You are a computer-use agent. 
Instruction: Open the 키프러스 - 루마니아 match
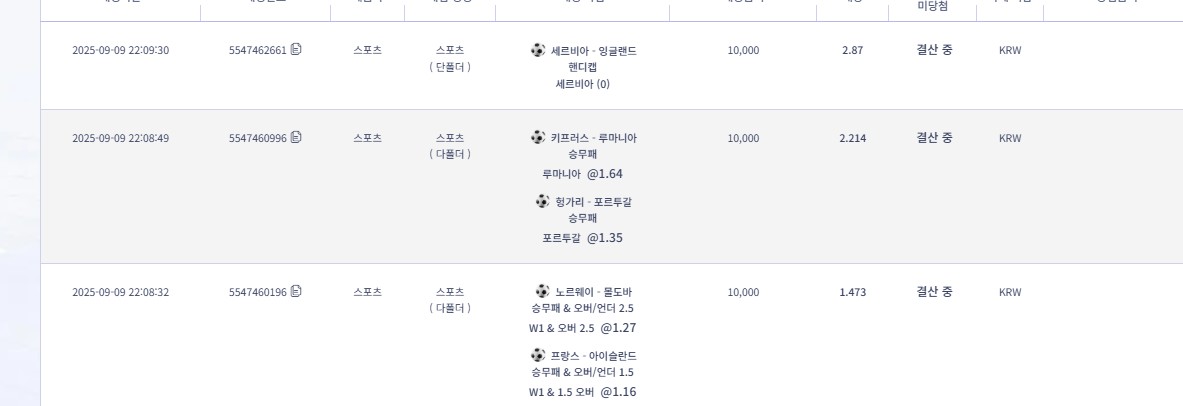[x=593, y=138]
